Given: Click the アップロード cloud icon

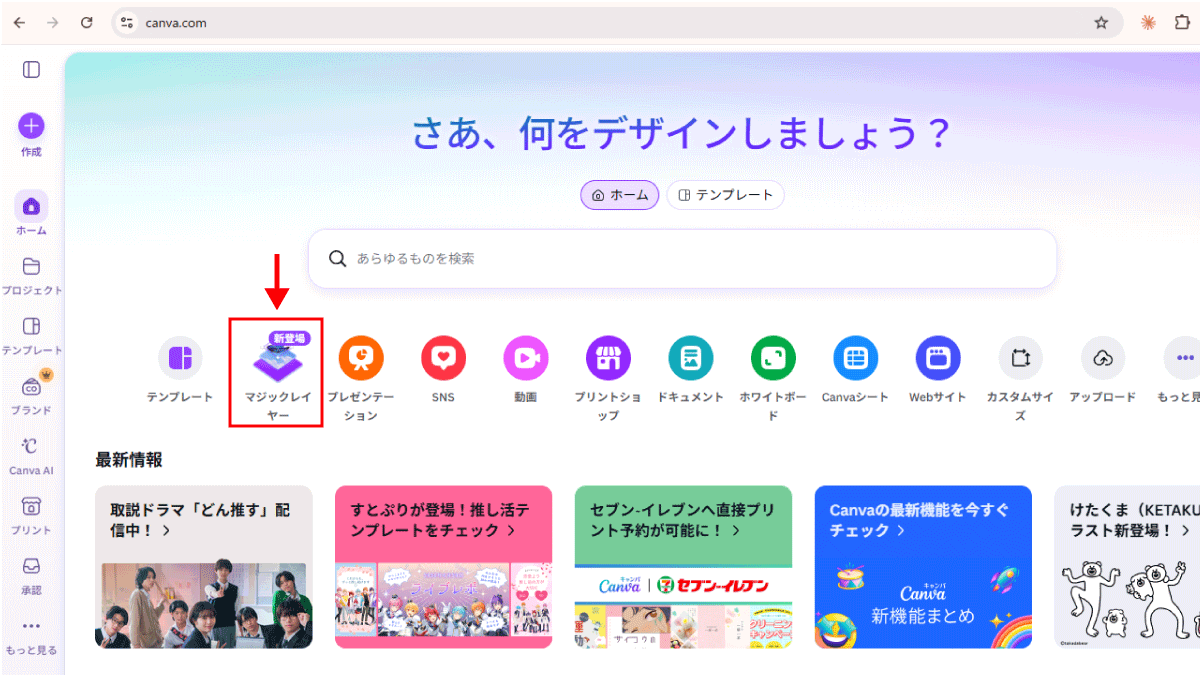Looking at the screenshot, I should tap(1103, 358).
